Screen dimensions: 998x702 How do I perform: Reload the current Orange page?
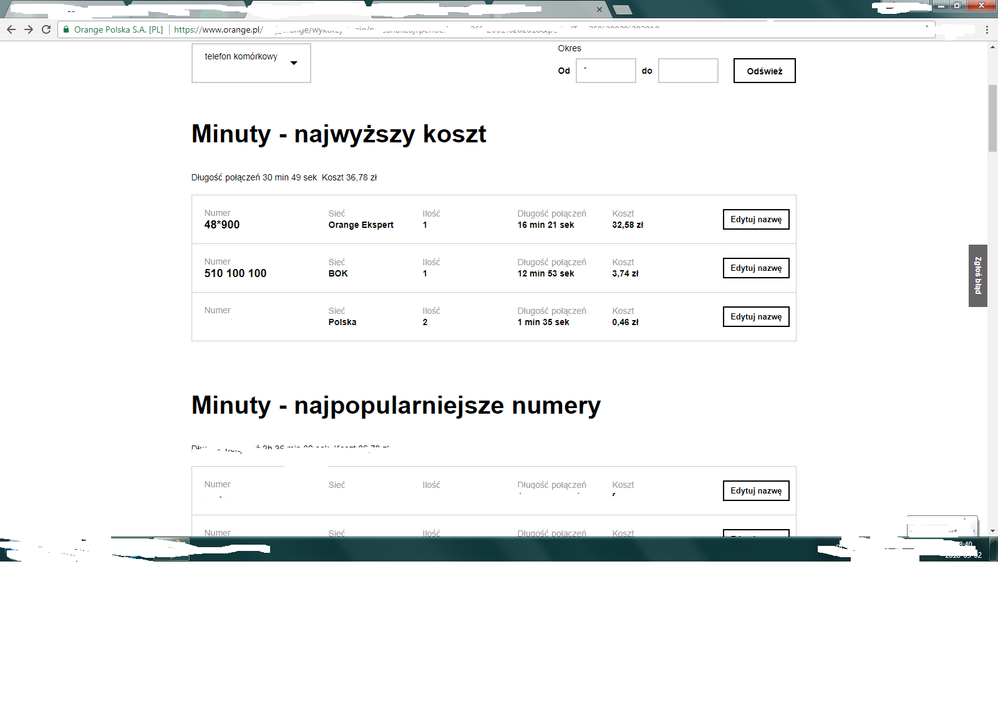click(x=44, y=29)
